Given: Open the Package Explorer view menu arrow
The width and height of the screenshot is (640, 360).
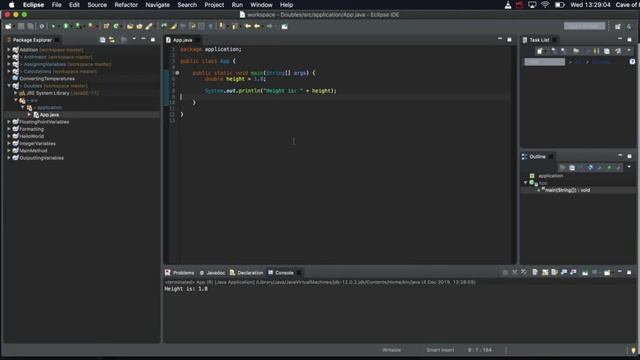Looking at the screenshot, I should click(134, 39).
